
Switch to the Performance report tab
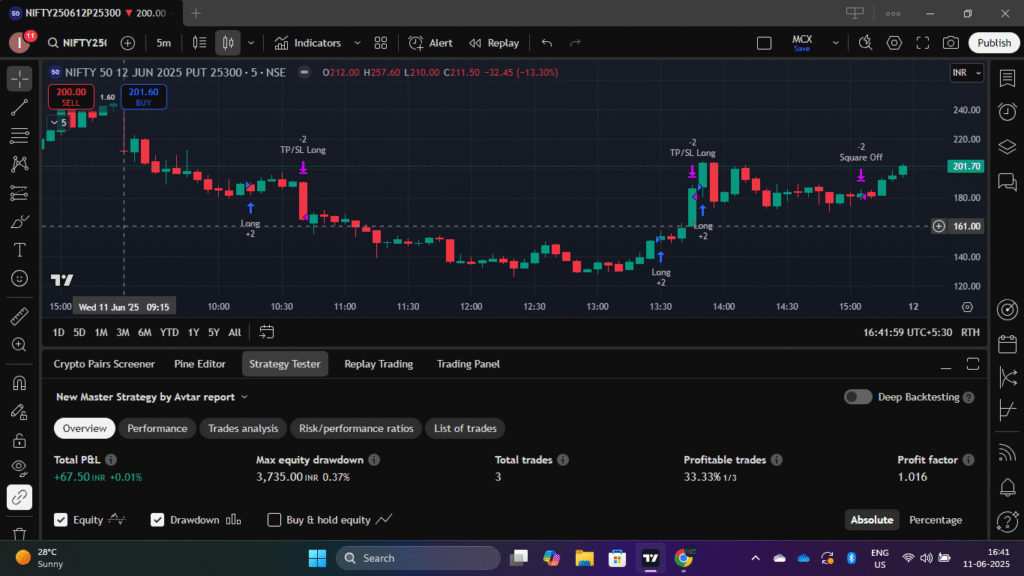pyautogui.click(x=157, y=428)
